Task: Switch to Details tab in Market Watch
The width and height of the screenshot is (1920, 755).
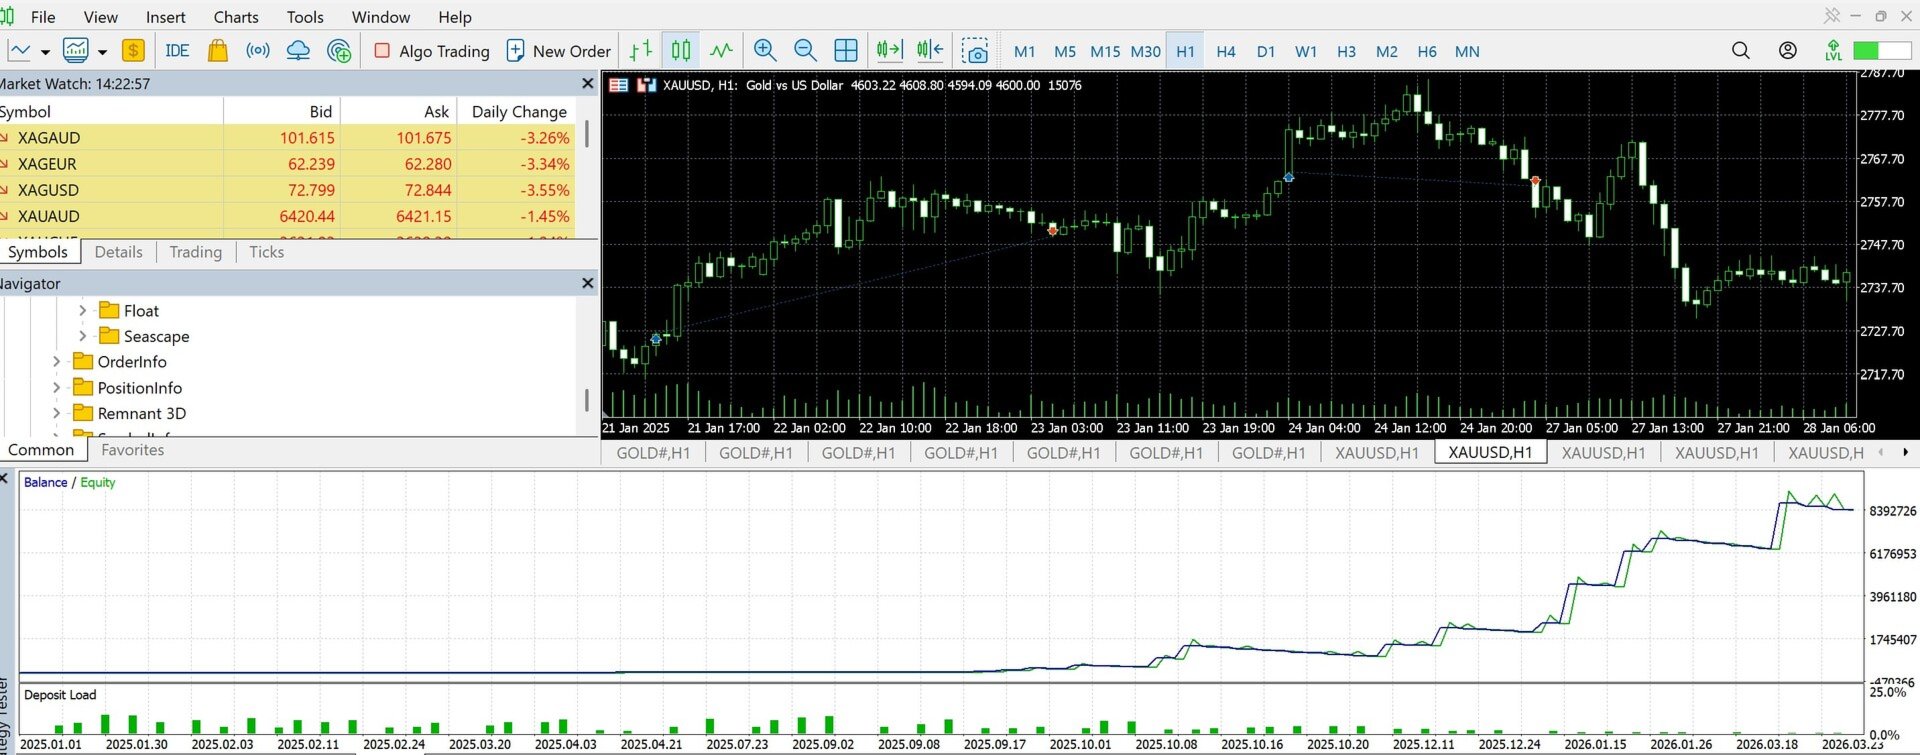Action: (x=118, y=252)
